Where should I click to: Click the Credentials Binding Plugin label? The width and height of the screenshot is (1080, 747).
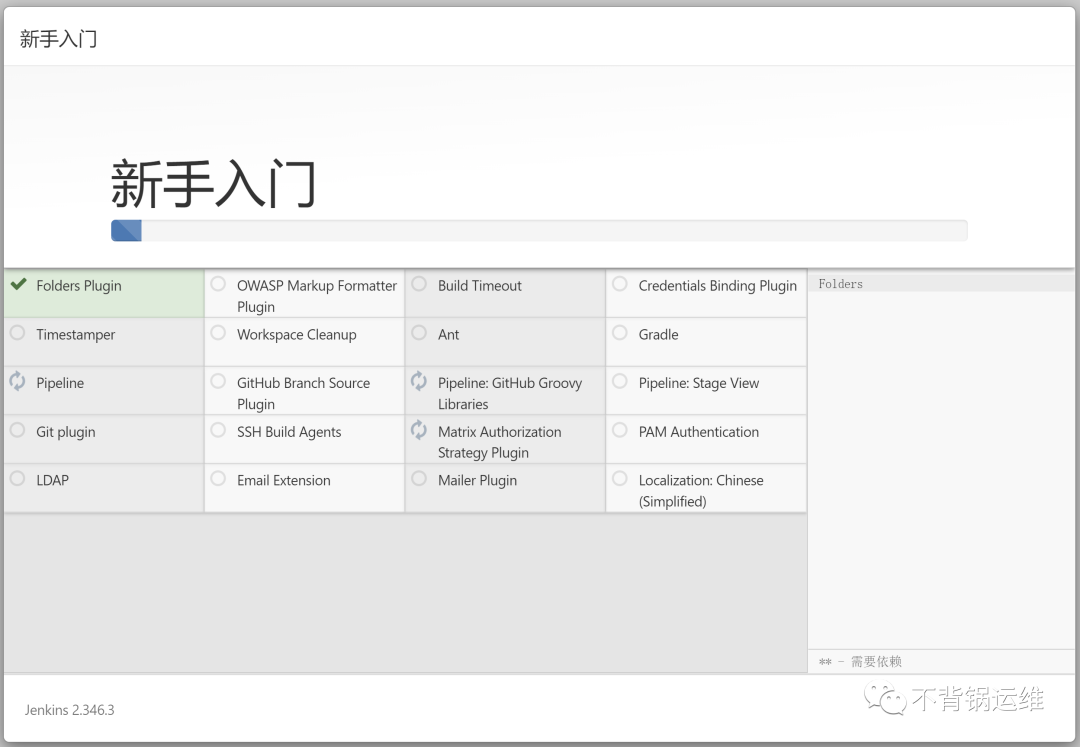click(718, 286)
